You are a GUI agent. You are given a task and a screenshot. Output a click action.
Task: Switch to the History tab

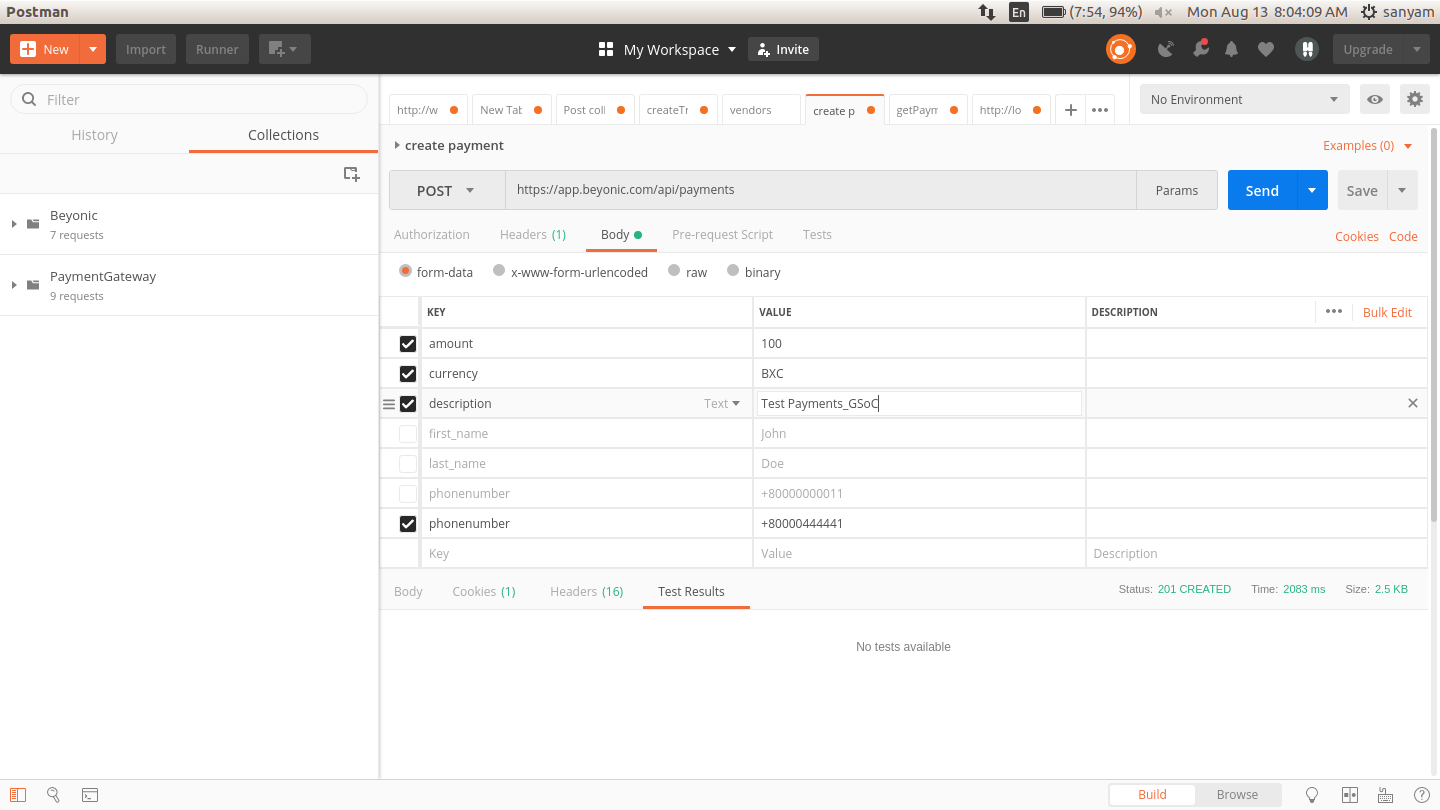[x=95, y=135]
